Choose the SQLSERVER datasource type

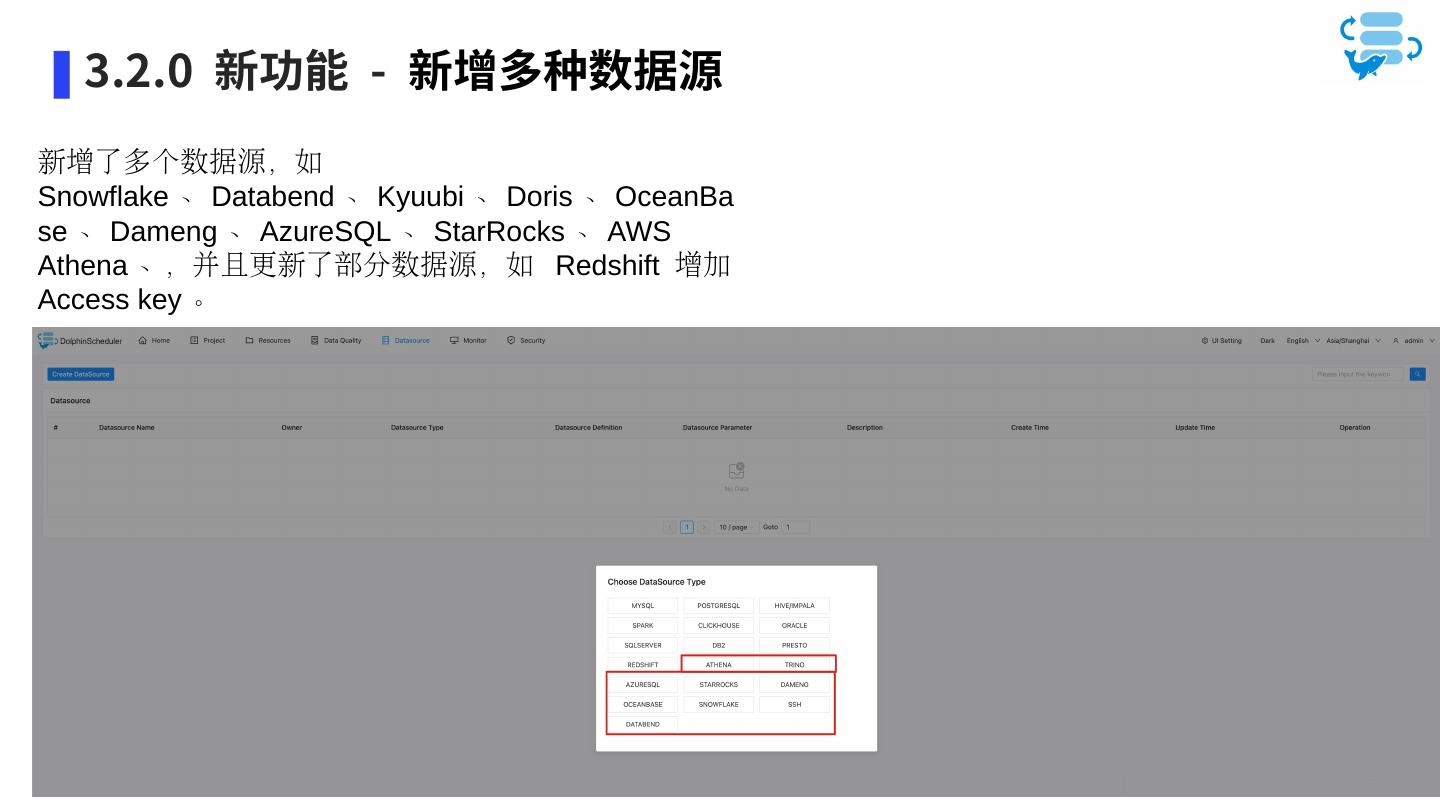[x=643, y=645]
